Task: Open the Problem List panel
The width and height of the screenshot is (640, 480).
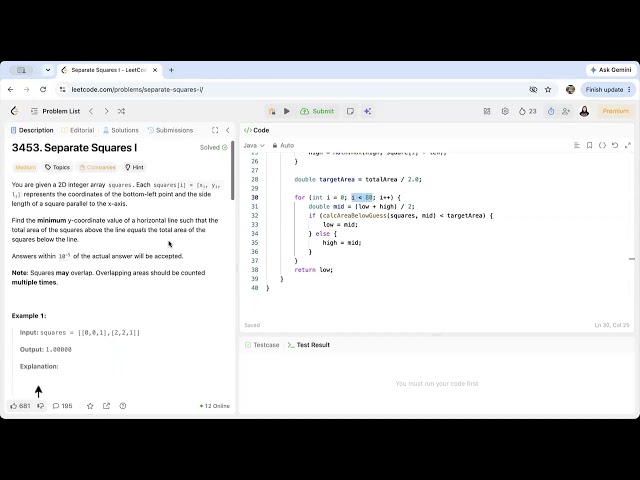Action: tap(56, 111)
